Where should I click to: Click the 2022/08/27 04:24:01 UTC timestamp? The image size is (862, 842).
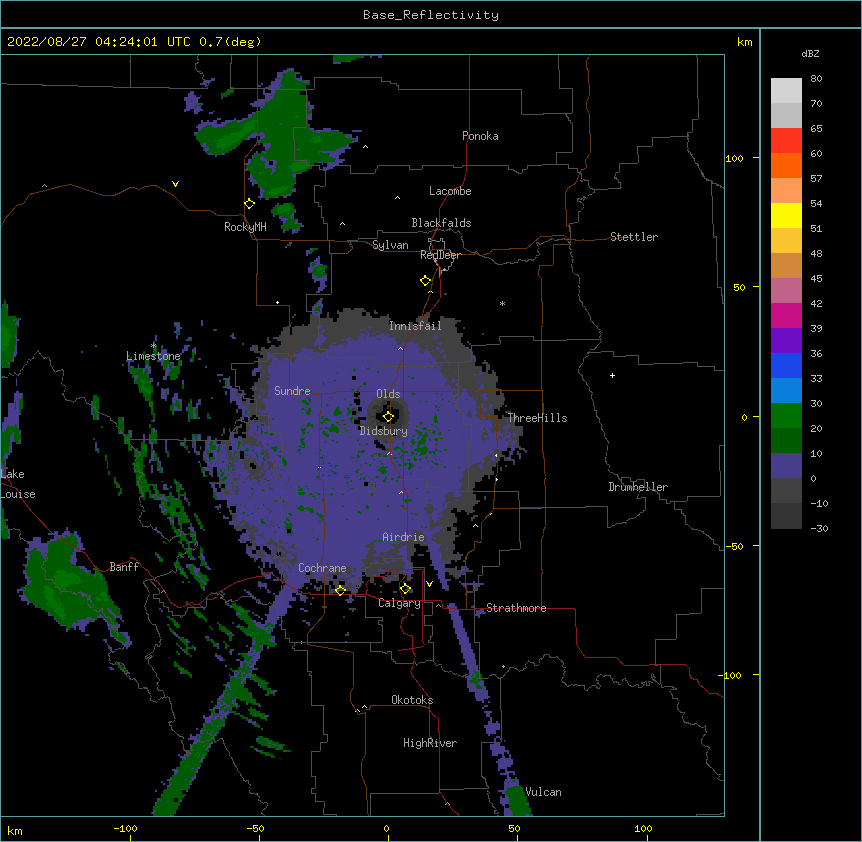tap(99, 42)
